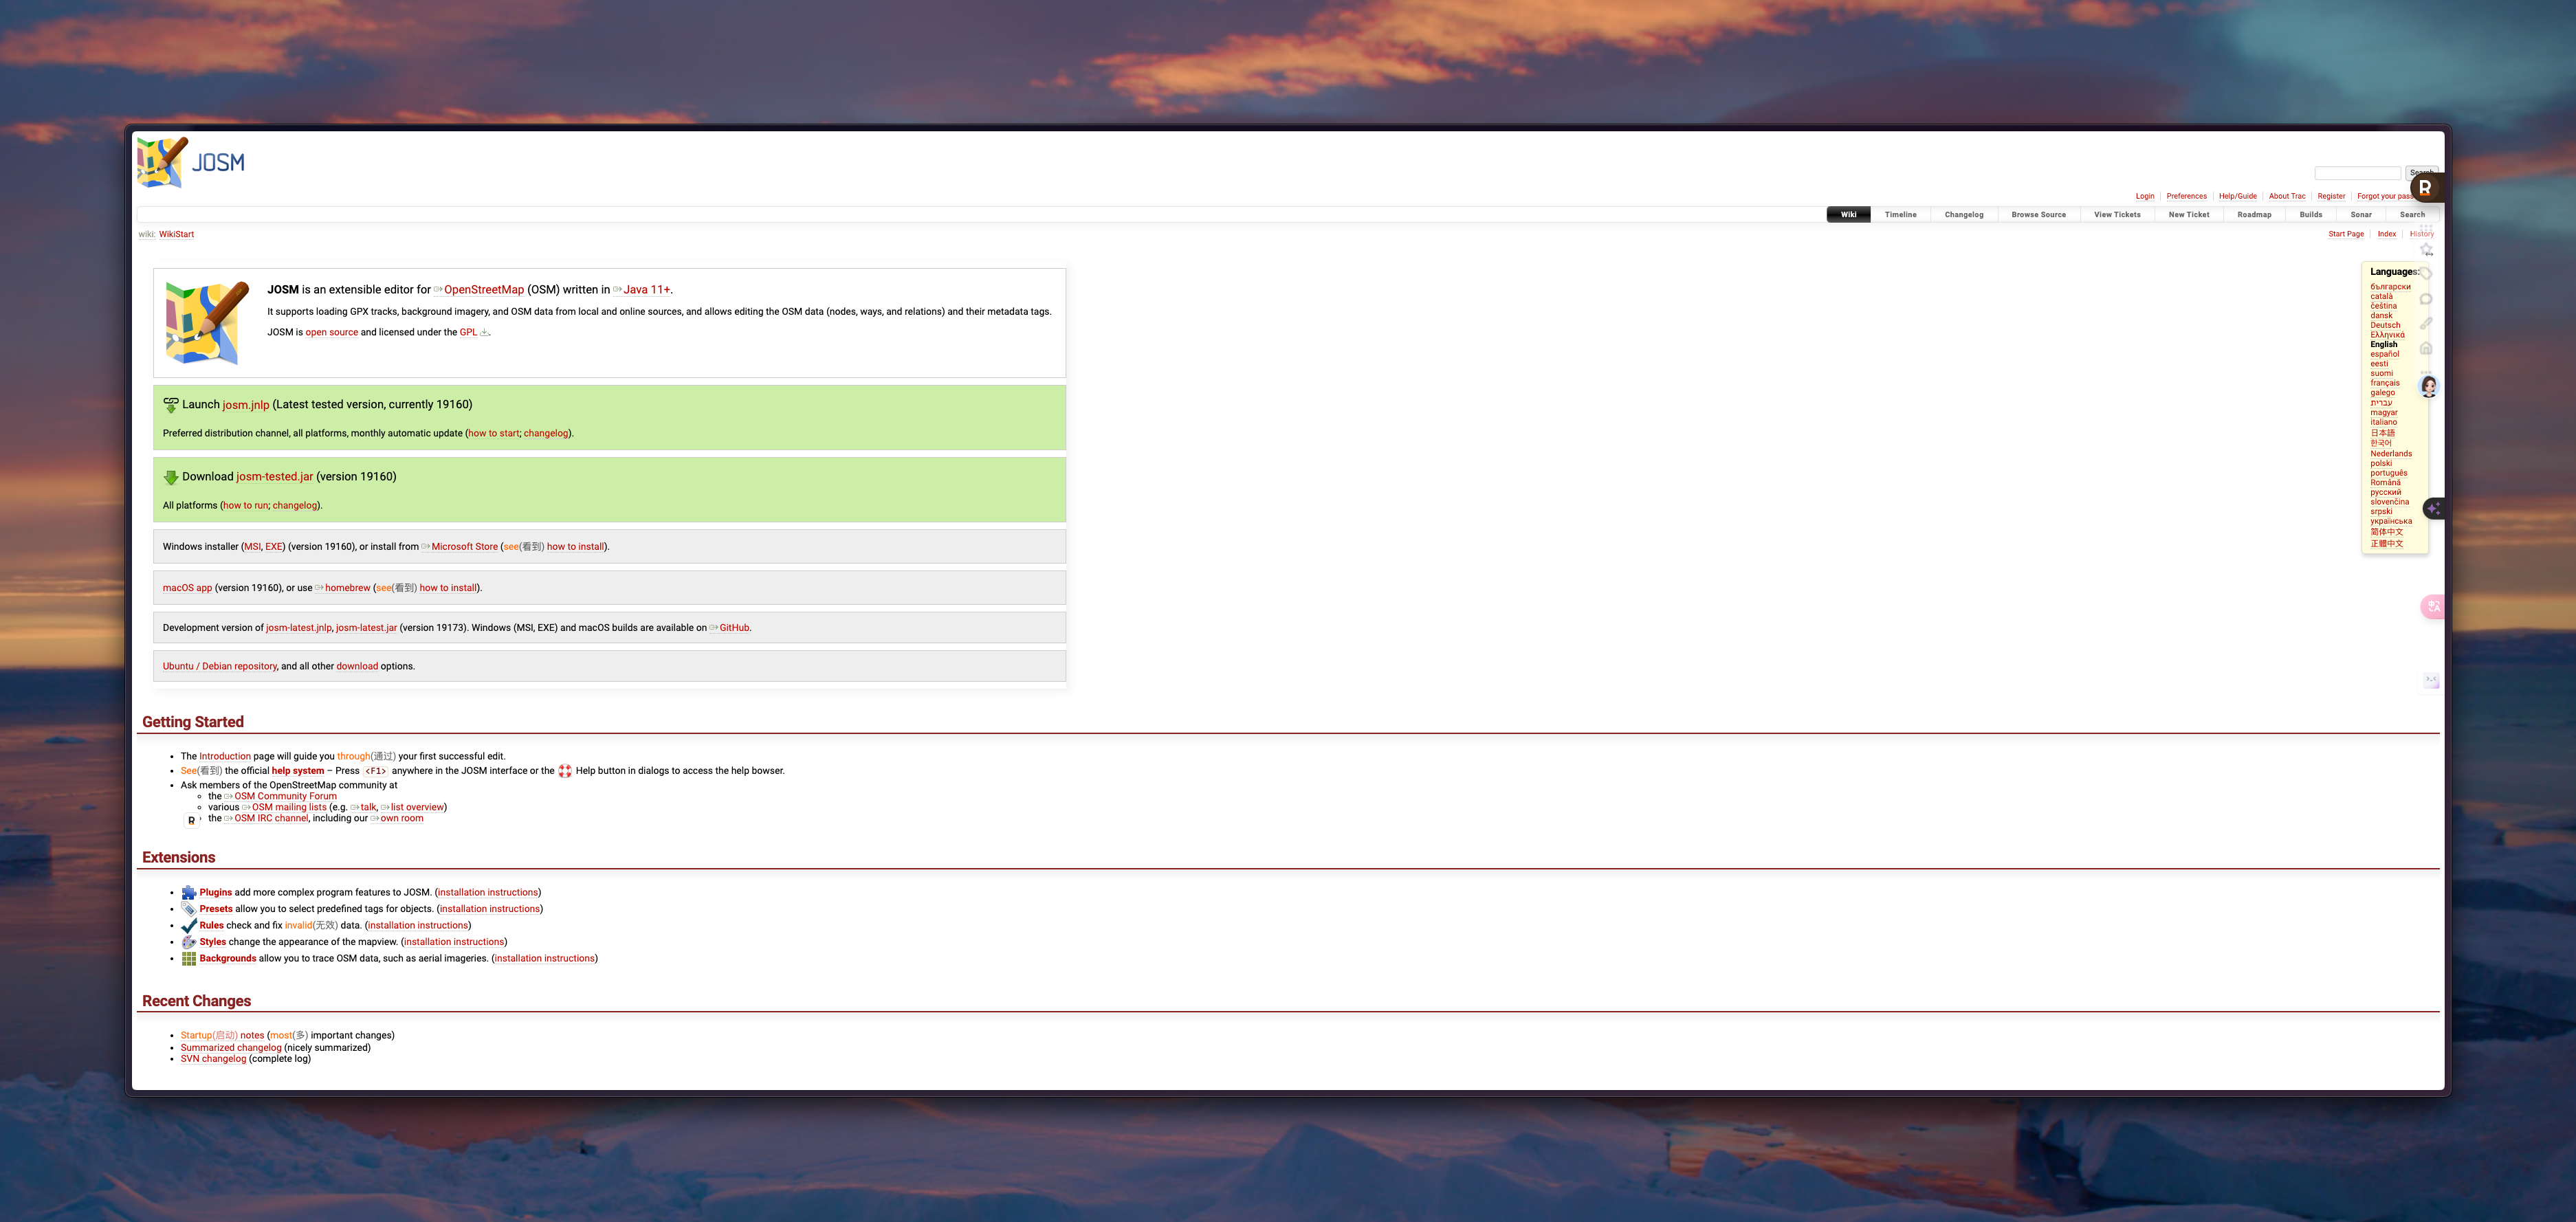The image size is (2576, 1222).
Task: Click the WikiStart breadcrumb link
Action: pyautogui.click(x=176, y=235)
